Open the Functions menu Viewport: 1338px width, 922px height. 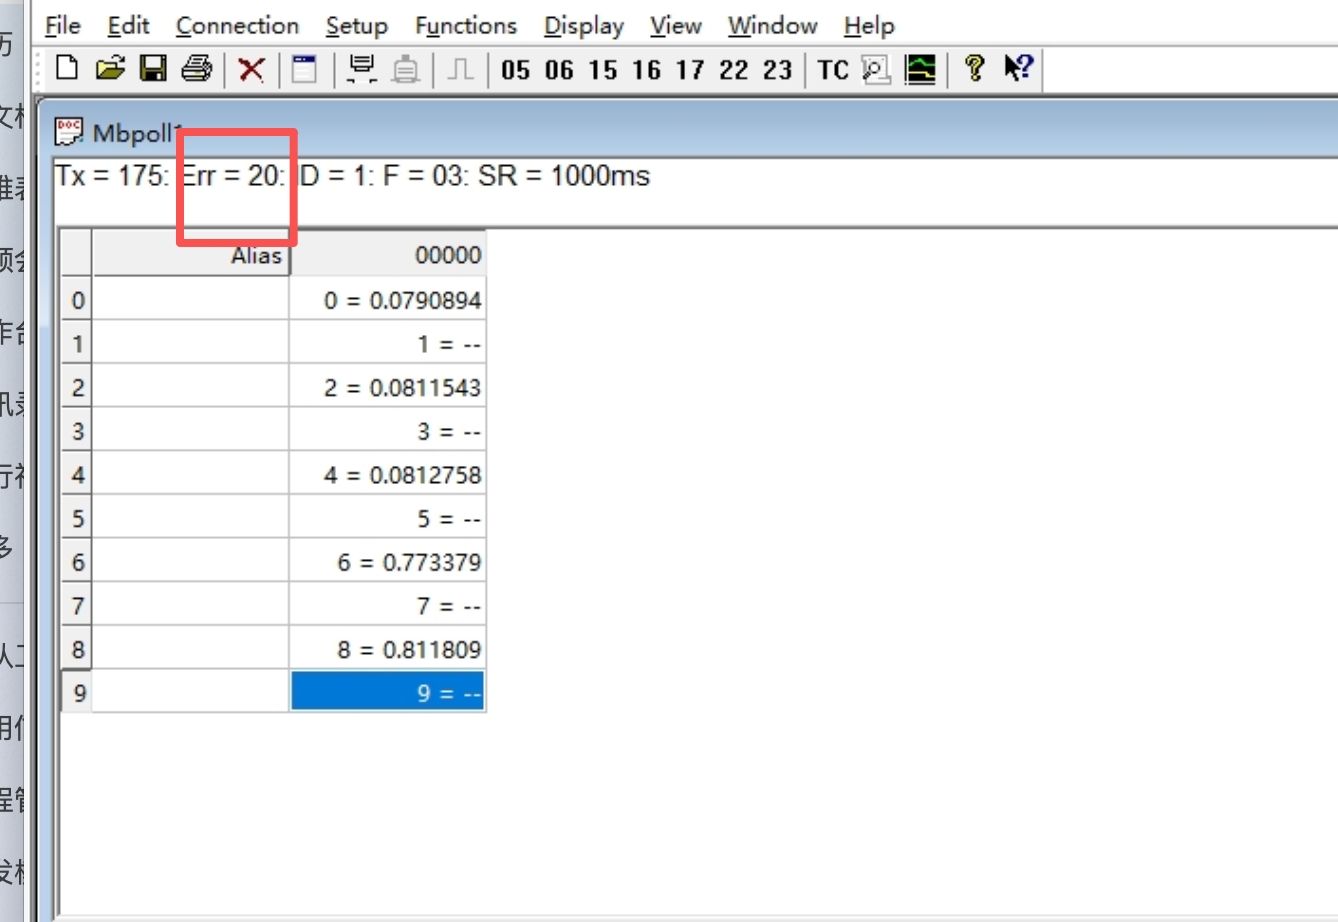point(466,26)
